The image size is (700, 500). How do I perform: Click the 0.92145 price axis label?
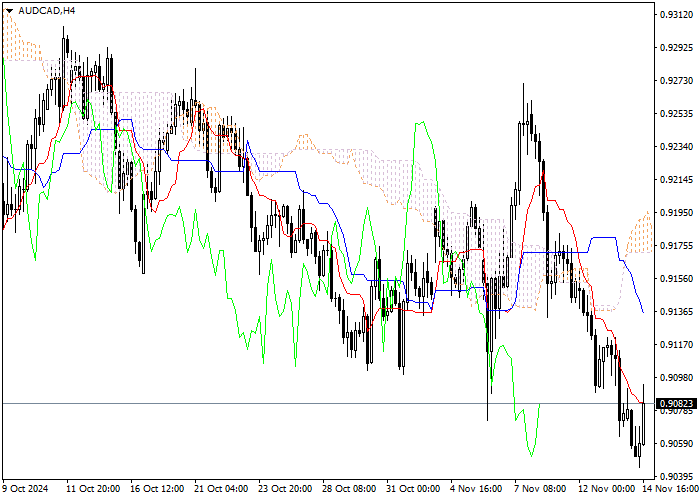click(x=677, y=180)
